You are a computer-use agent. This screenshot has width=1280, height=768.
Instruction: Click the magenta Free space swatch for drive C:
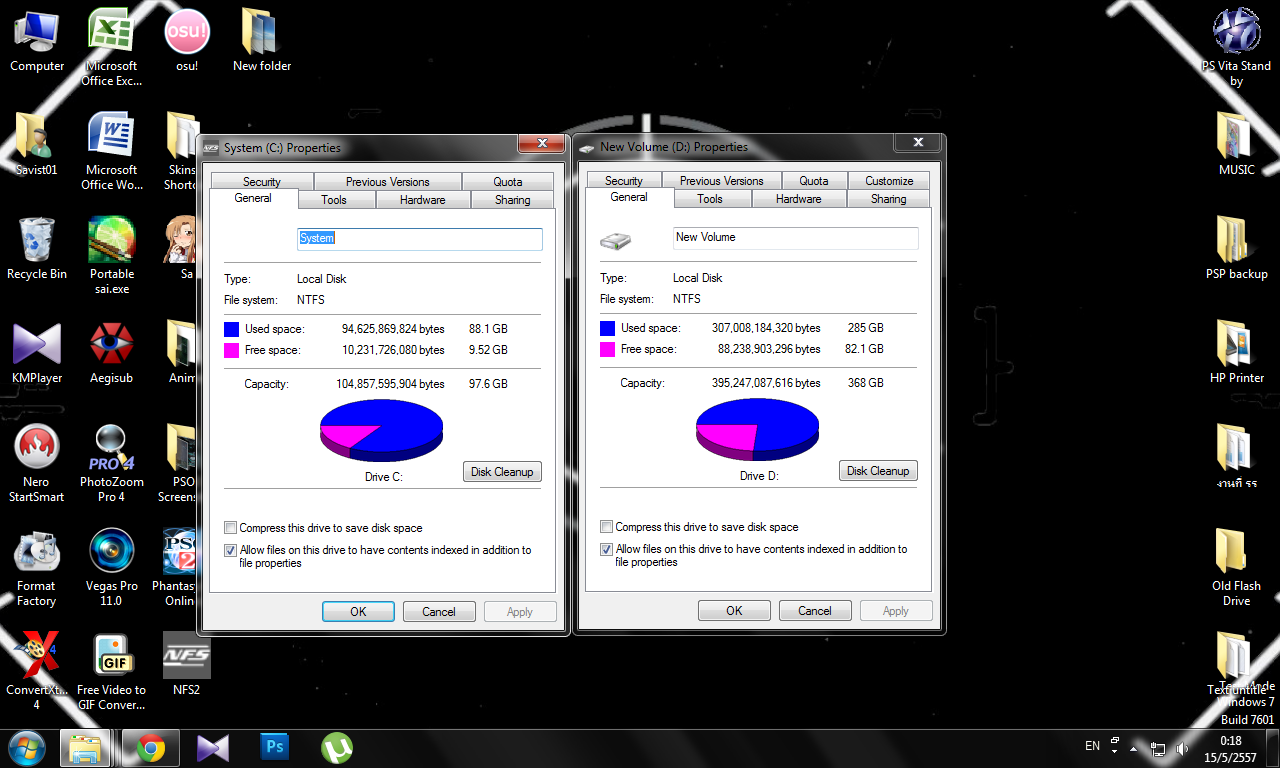pyautogui.click(x=232, y=351)
